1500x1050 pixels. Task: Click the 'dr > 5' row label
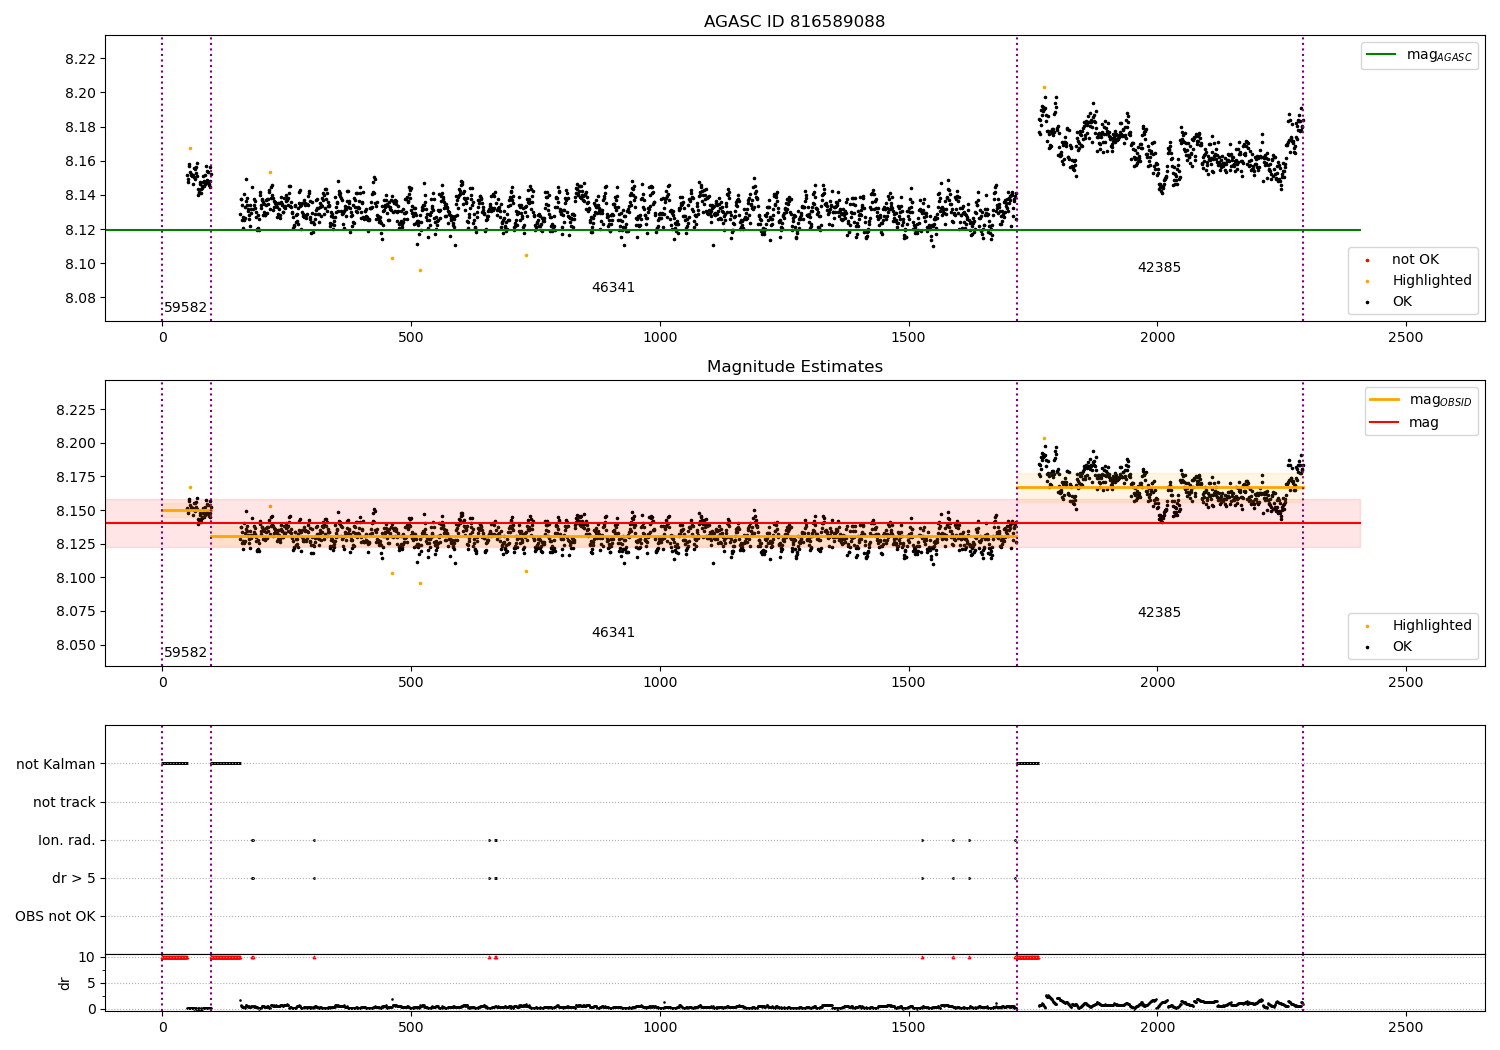click(74, 879)
